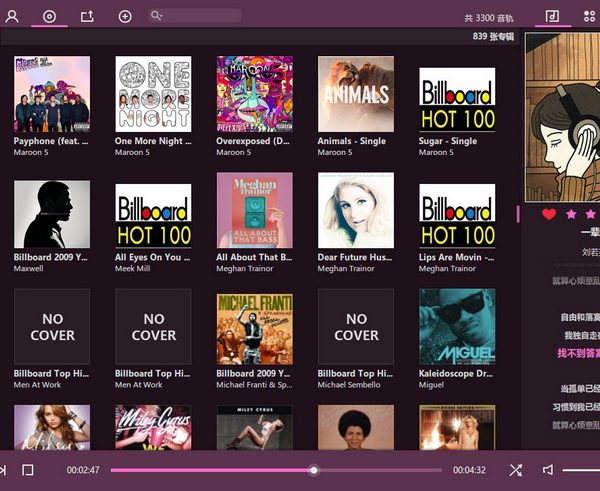Open the Animals - Single album
Screen dimensions: 600x491
[x=356, y=94]
